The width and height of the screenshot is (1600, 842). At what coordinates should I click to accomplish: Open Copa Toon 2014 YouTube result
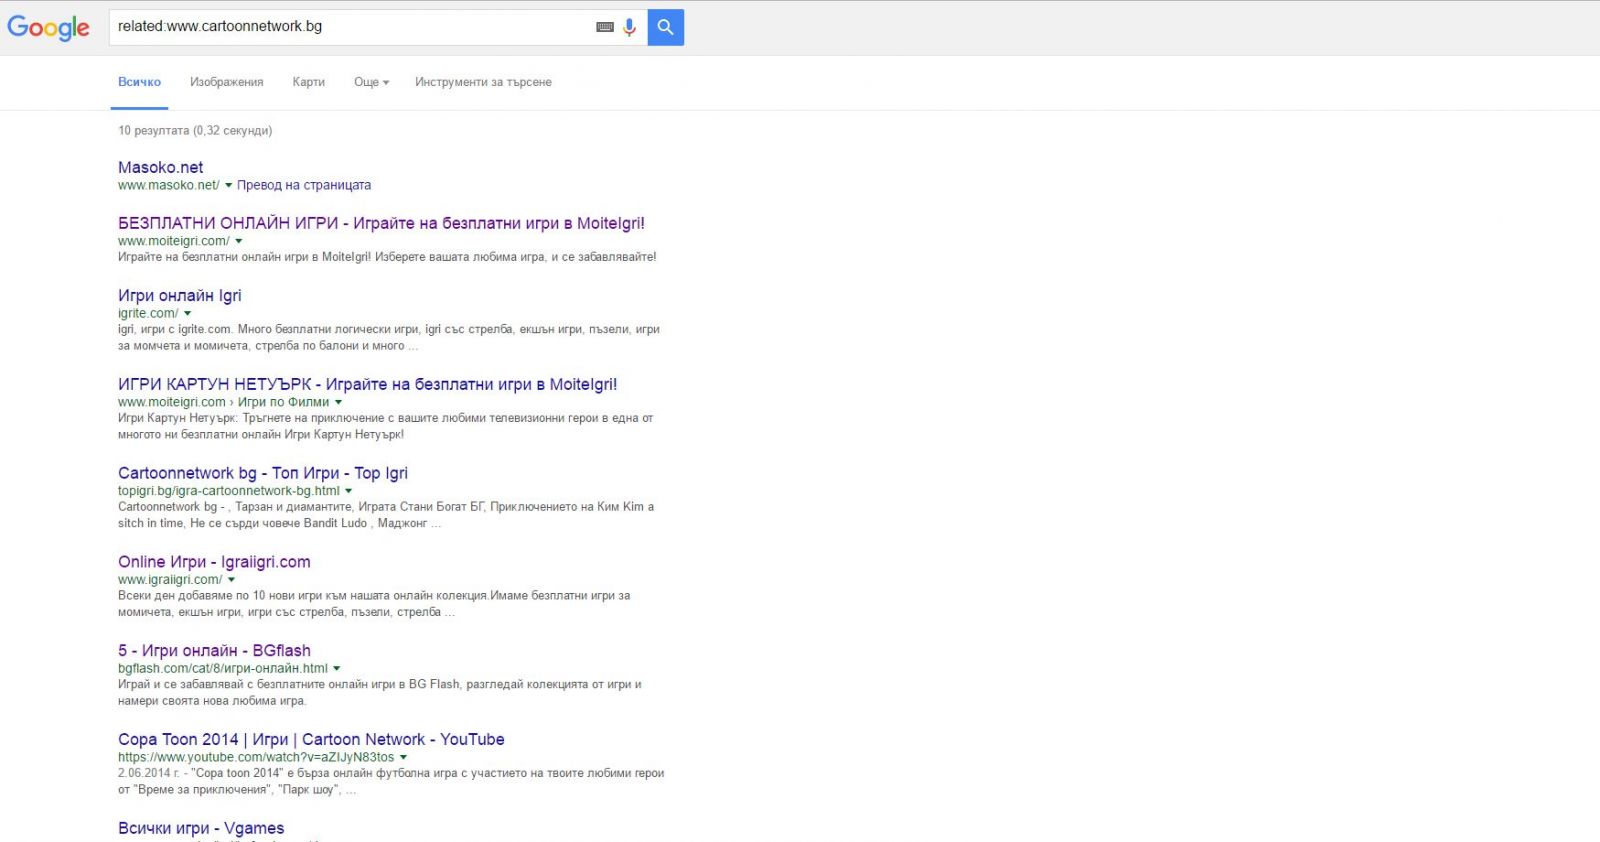(311, 739)
